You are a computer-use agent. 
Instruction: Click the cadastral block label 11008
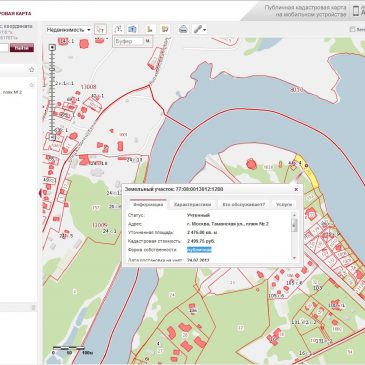pos(88,87)
